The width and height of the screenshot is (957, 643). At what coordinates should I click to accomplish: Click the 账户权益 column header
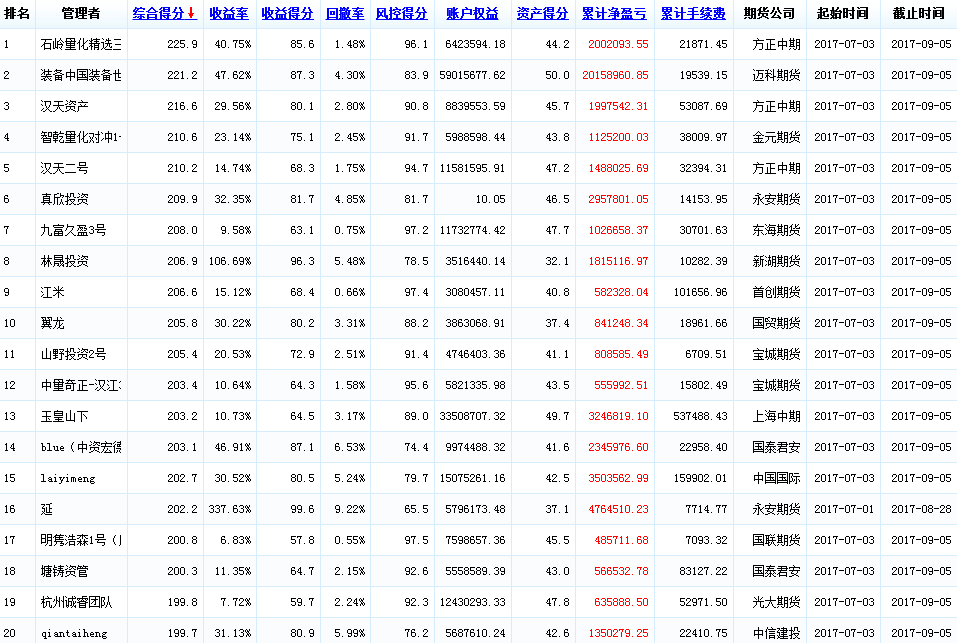pos(472,13)
